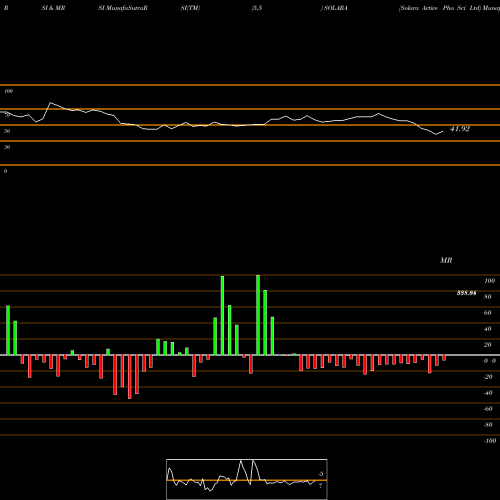
Task: Click the '100' label on the MR axis
Action: click(x=489, y=281)
